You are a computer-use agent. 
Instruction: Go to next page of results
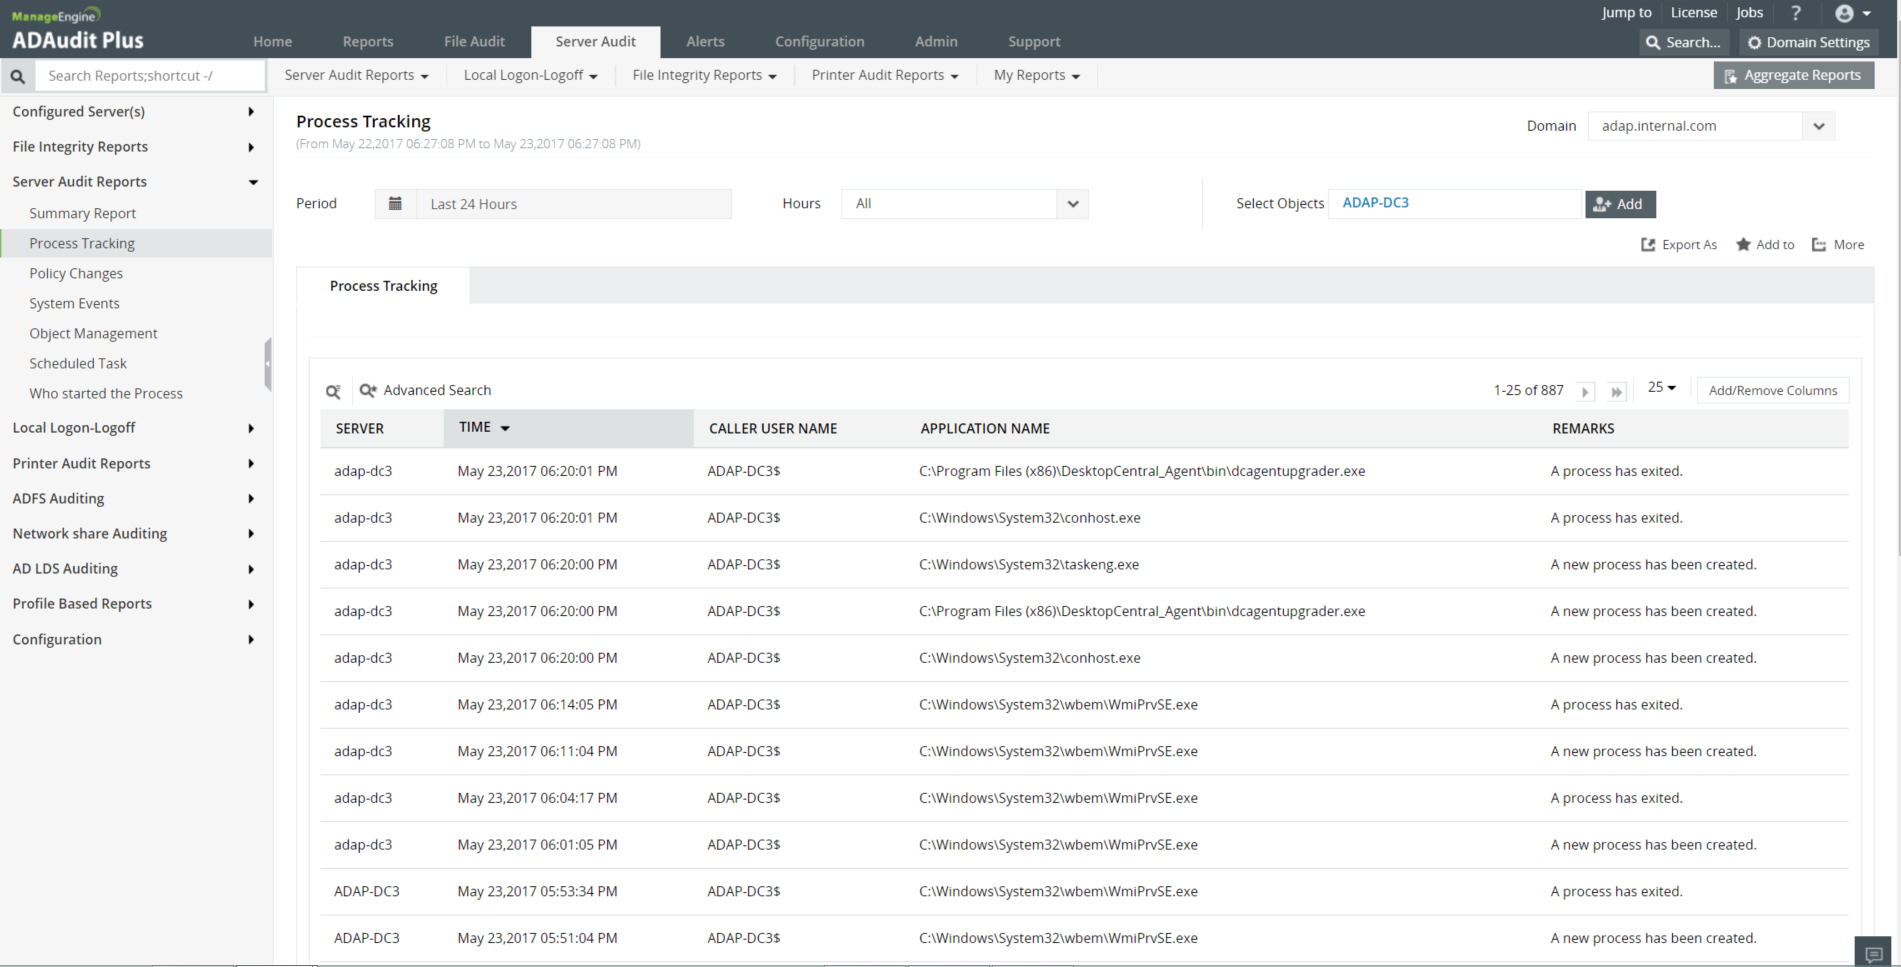pos(1585,392)
